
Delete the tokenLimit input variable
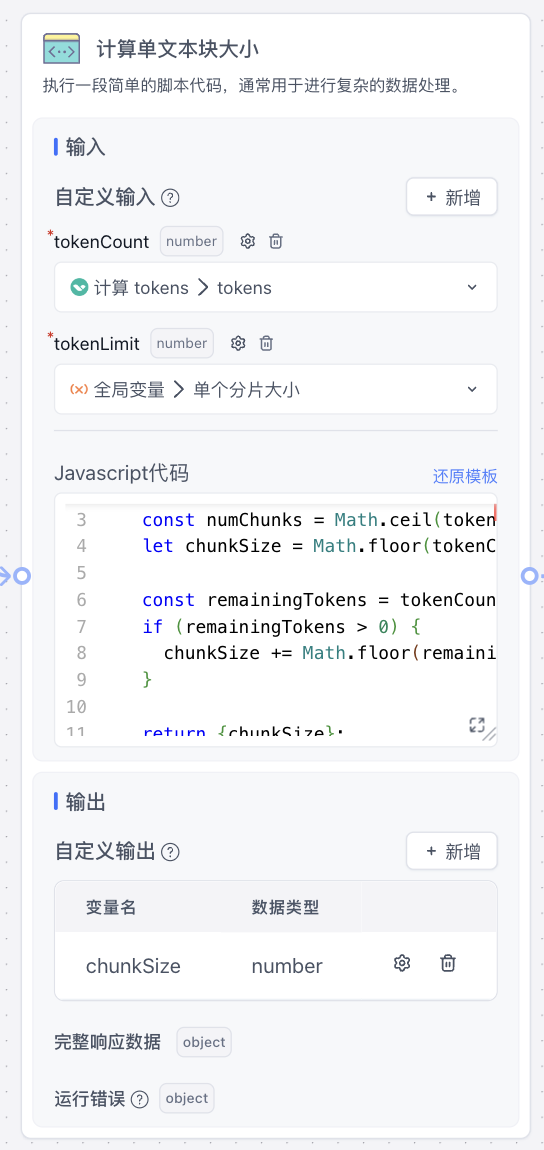click(x=267, y=343)
